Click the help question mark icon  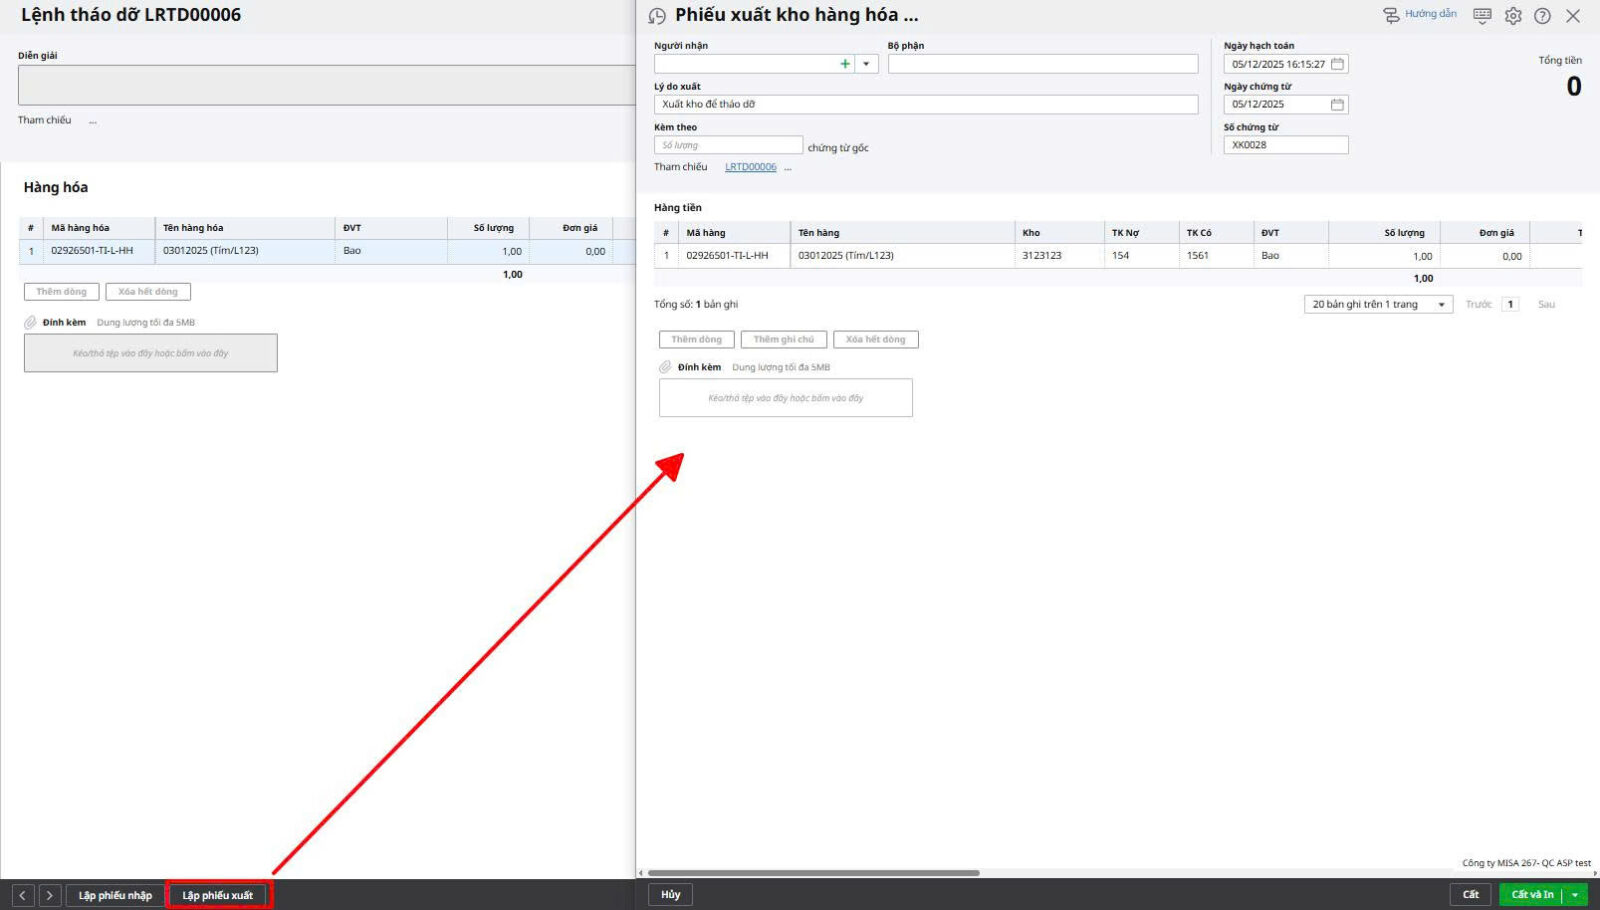click(x=1542, y=16)
